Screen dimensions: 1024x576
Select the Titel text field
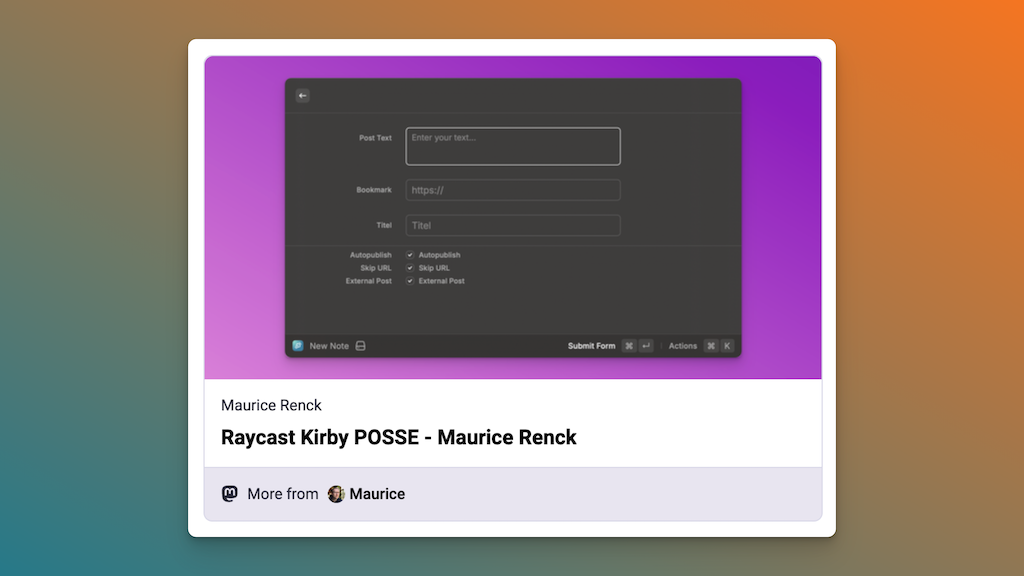pos(512,225)
